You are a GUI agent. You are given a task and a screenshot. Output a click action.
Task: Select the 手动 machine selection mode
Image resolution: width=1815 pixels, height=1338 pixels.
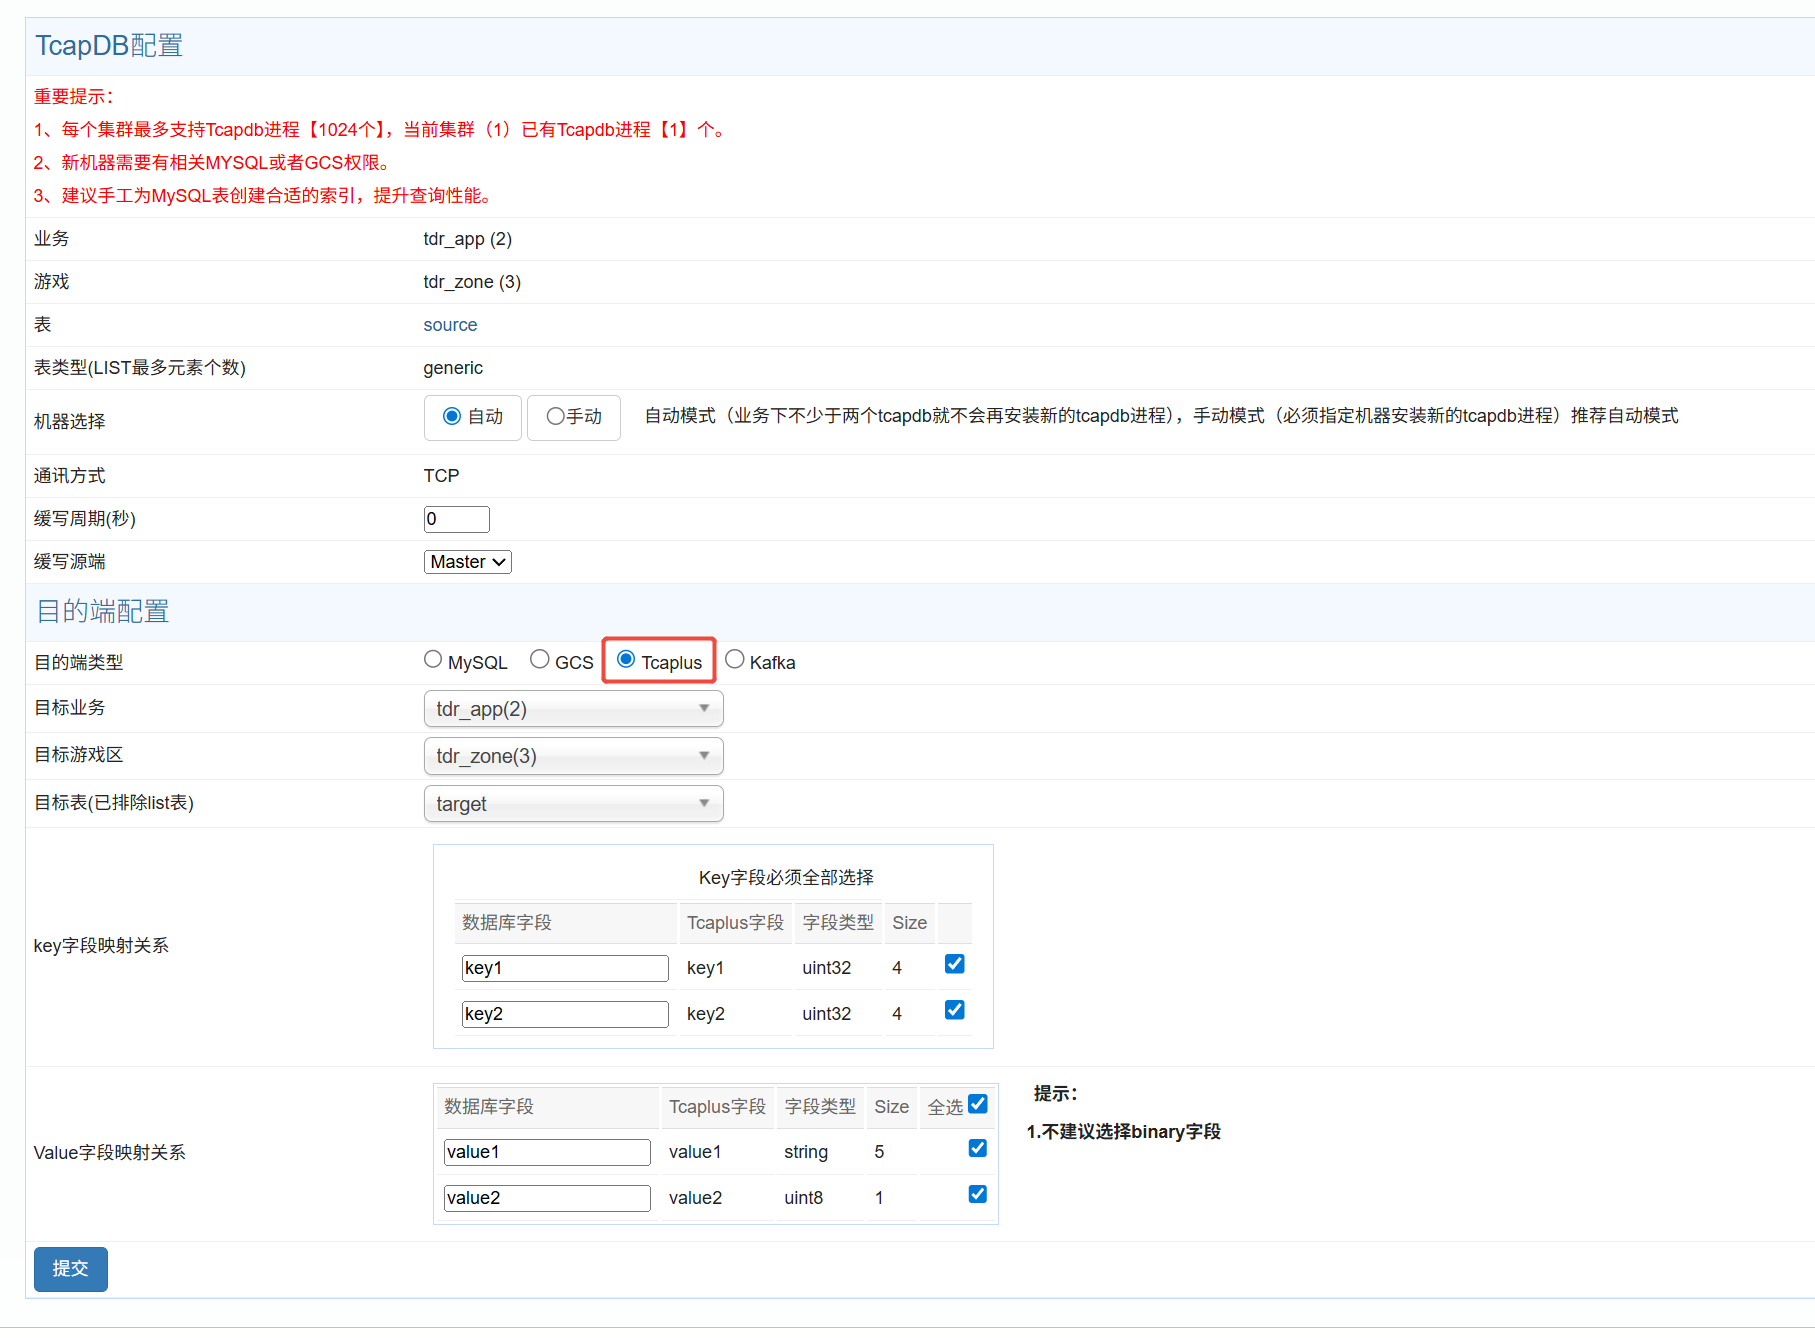coord(555,417)
